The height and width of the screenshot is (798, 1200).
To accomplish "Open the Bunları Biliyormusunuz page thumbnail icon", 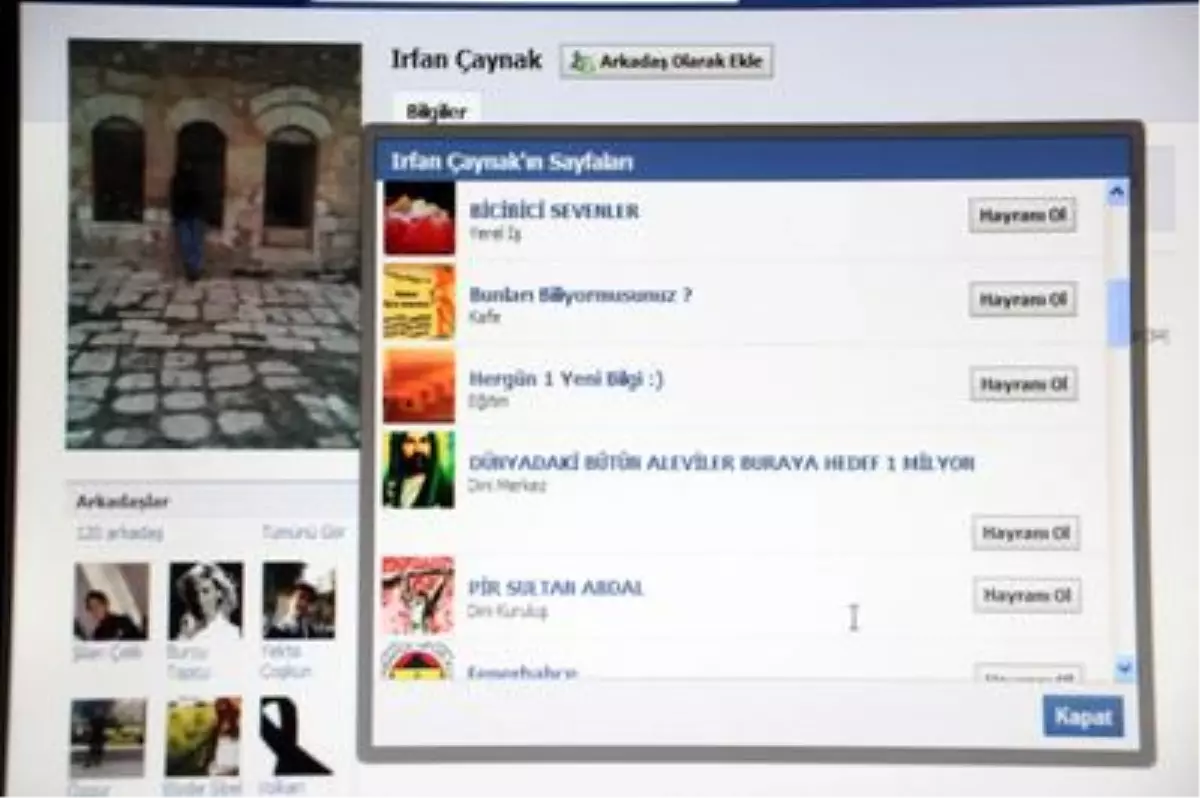I will [419, 302].
